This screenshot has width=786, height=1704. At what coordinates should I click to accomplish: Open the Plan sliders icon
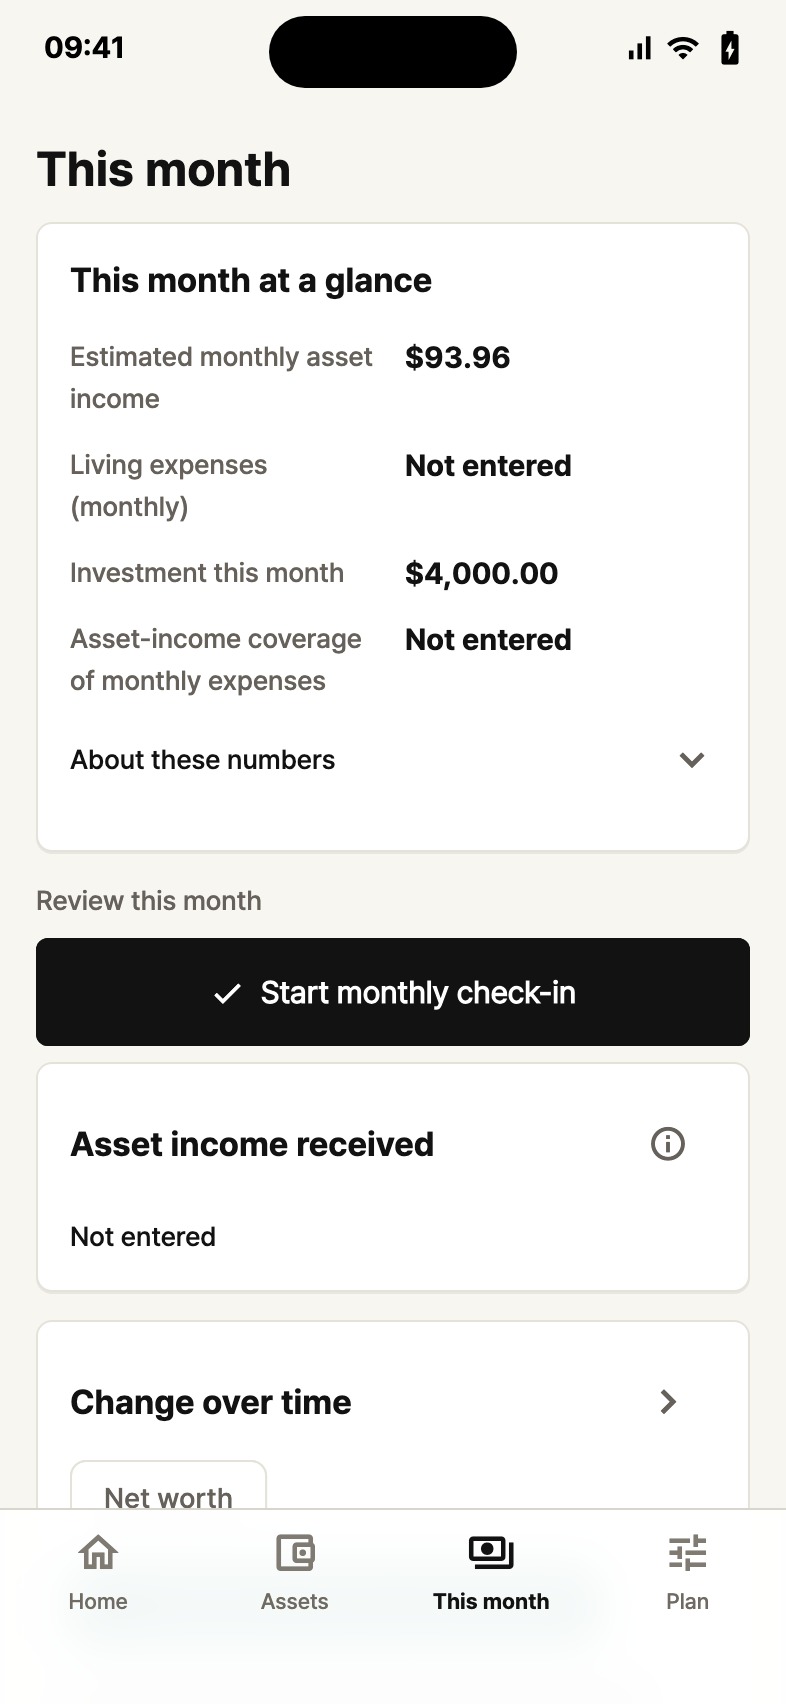click(687, 1553)
